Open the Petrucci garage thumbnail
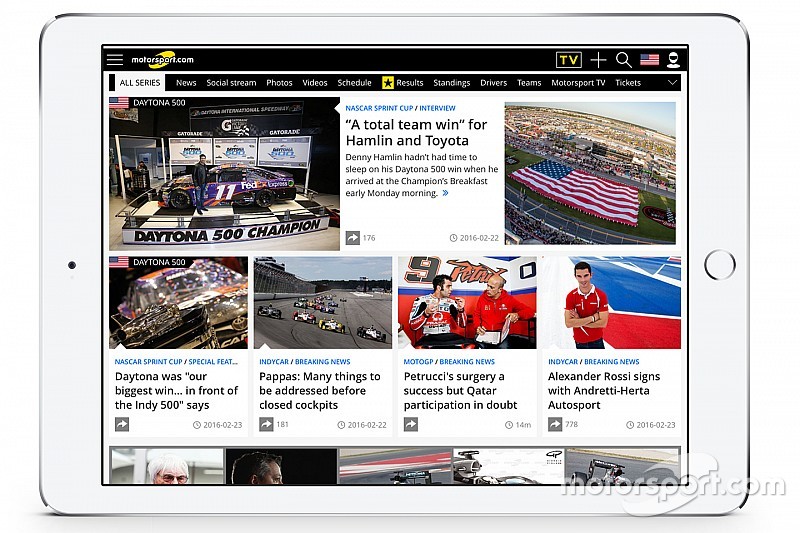This screenshot has height=533, width=800. pos(467,303)
